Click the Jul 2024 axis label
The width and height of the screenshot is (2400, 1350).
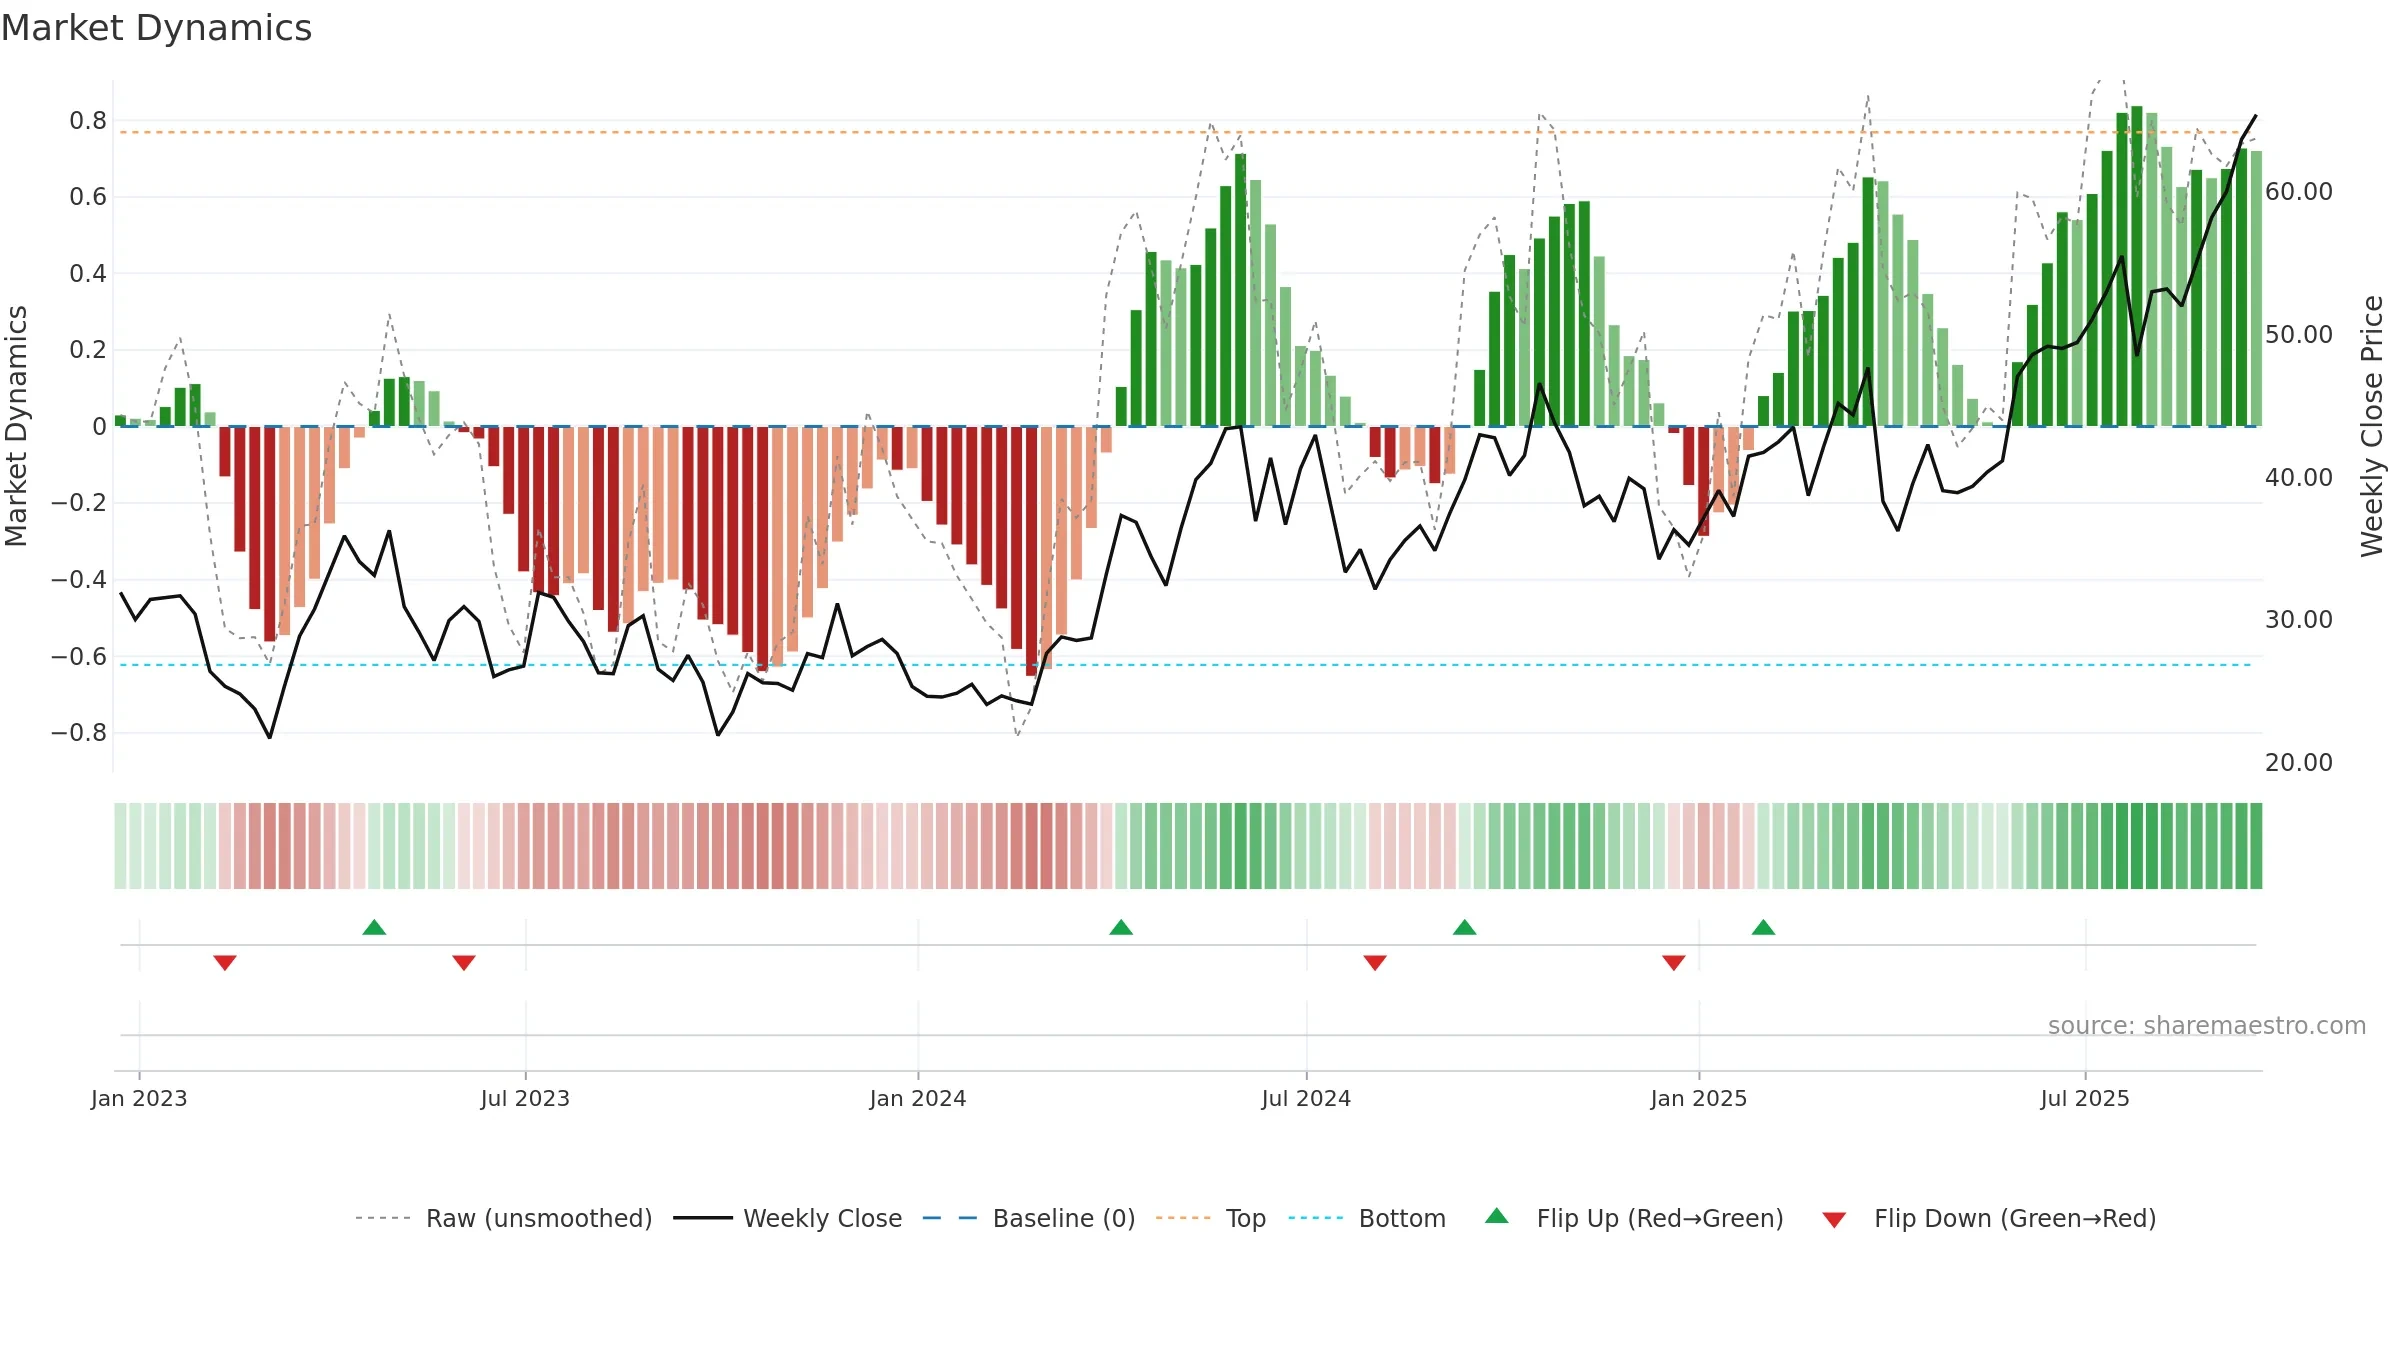[1306, 1098]
